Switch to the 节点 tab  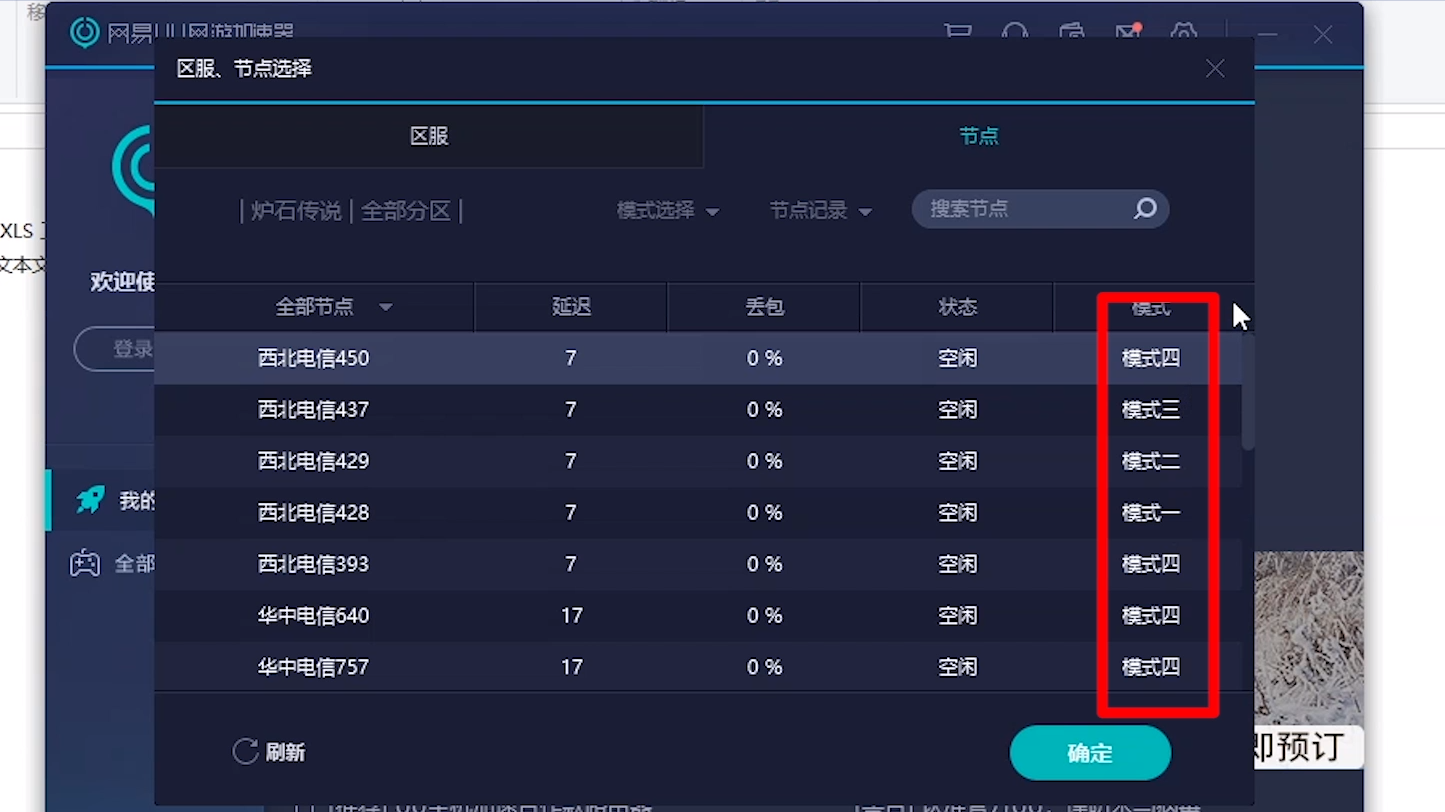tap(979, 136)
